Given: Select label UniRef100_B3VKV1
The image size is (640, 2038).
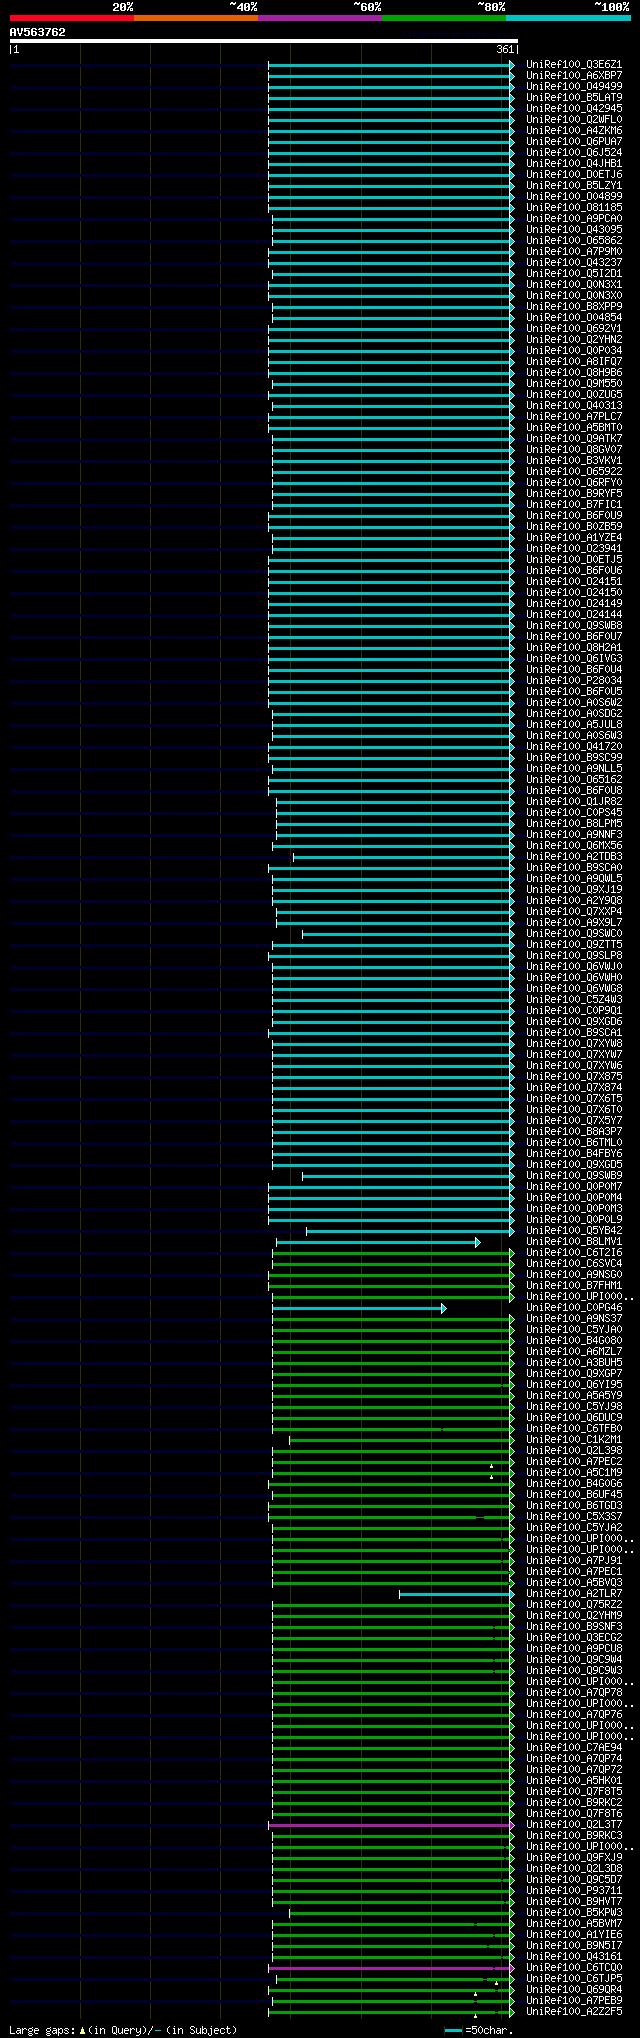Looking at the screenshot, I should tap(574, 460).
